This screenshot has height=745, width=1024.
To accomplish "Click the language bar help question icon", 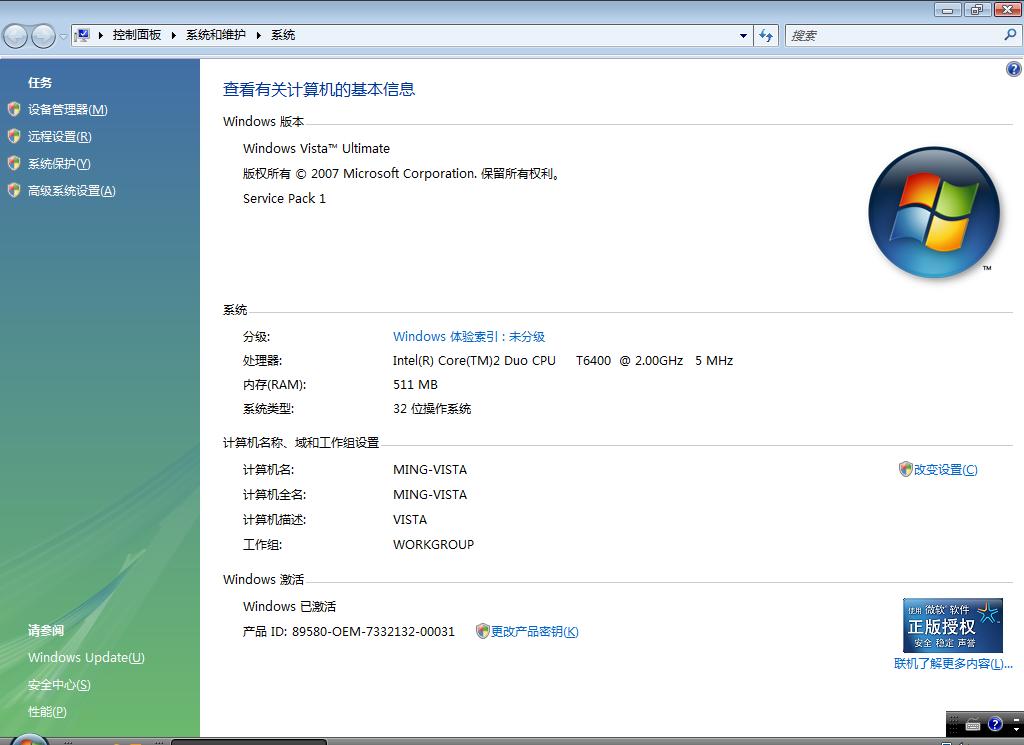I will [x=995, y=723].
